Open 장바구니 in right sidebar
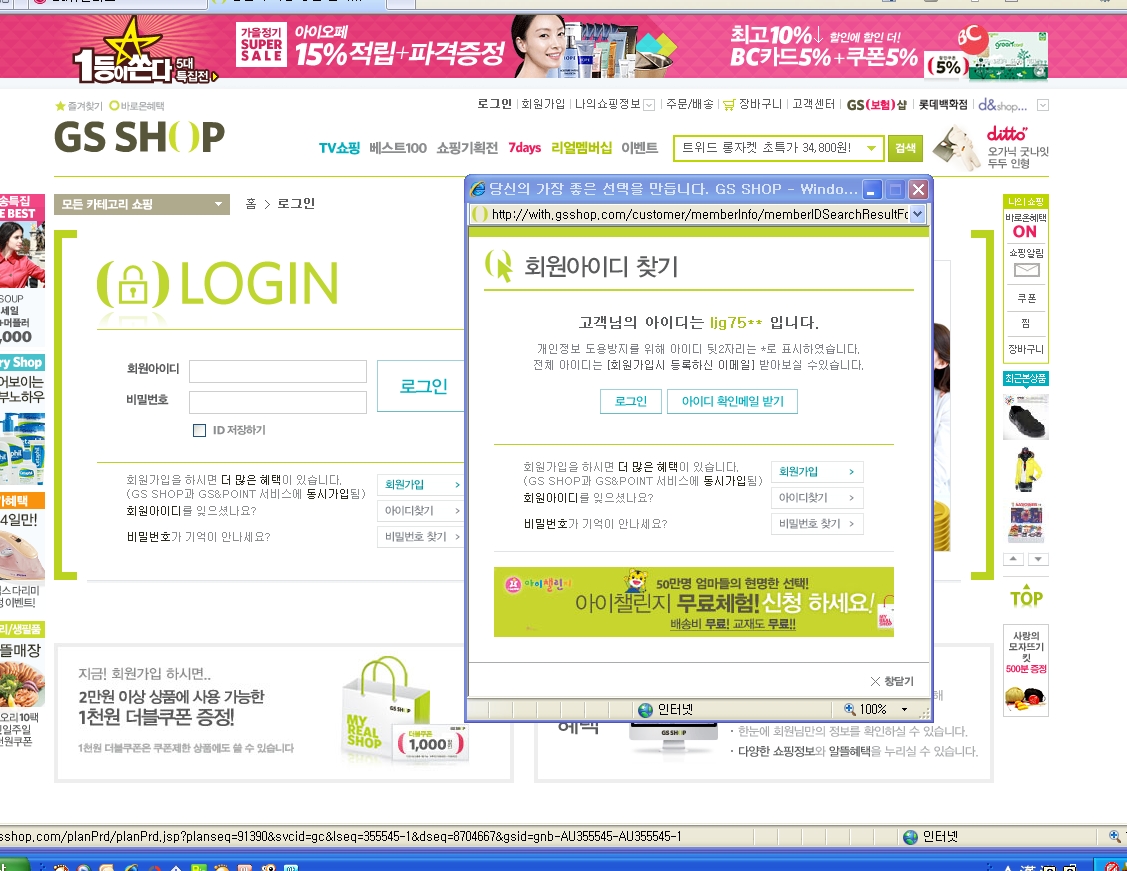The width and height of the screenshot is (1127, 871). [x=1026, y=349]
